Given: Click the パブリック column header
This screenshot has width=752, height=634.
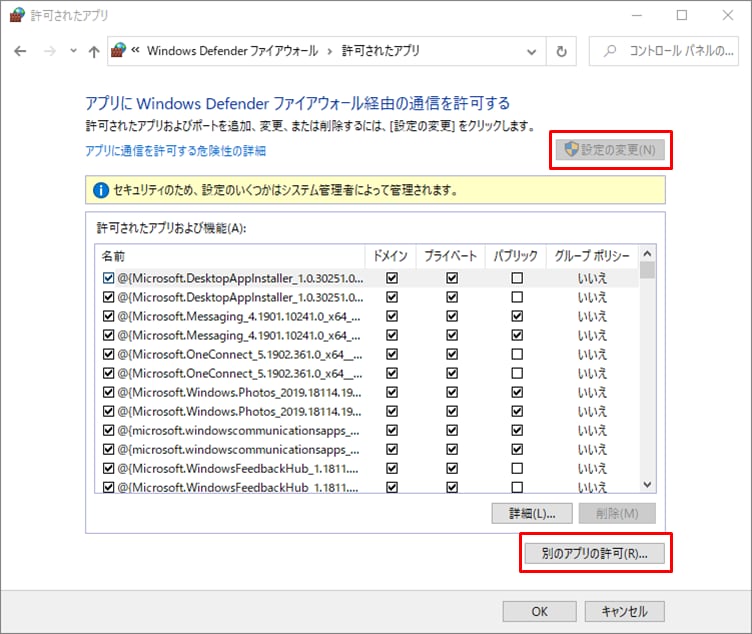Looking at the screenshot, I should (516, 256).
